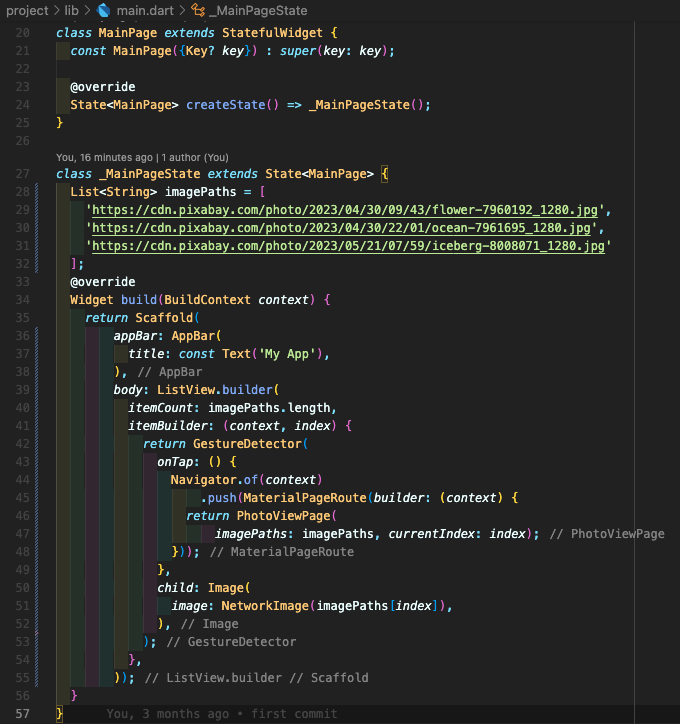Click 'AppBar' constructor on line 36
This screenshot has height=724, width=680.
(193, 336)
